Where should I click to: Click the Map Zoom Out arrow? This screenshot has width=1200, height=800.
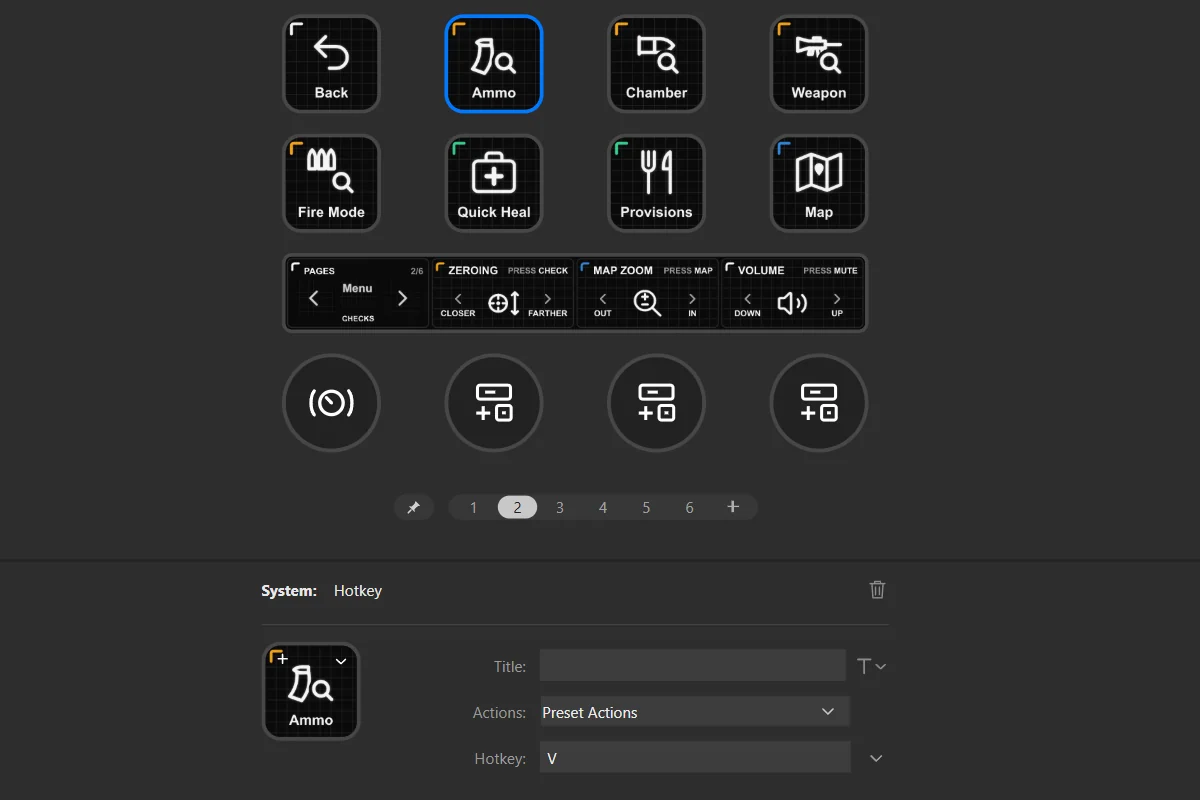click(x=603, y=299)
